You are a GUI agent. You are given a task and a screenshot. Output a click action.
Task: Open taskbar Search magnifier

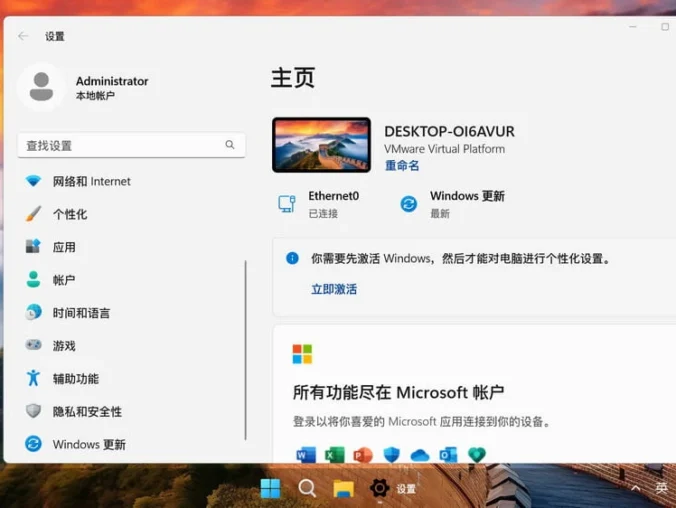pyautogui.click(x=307, y=488)
